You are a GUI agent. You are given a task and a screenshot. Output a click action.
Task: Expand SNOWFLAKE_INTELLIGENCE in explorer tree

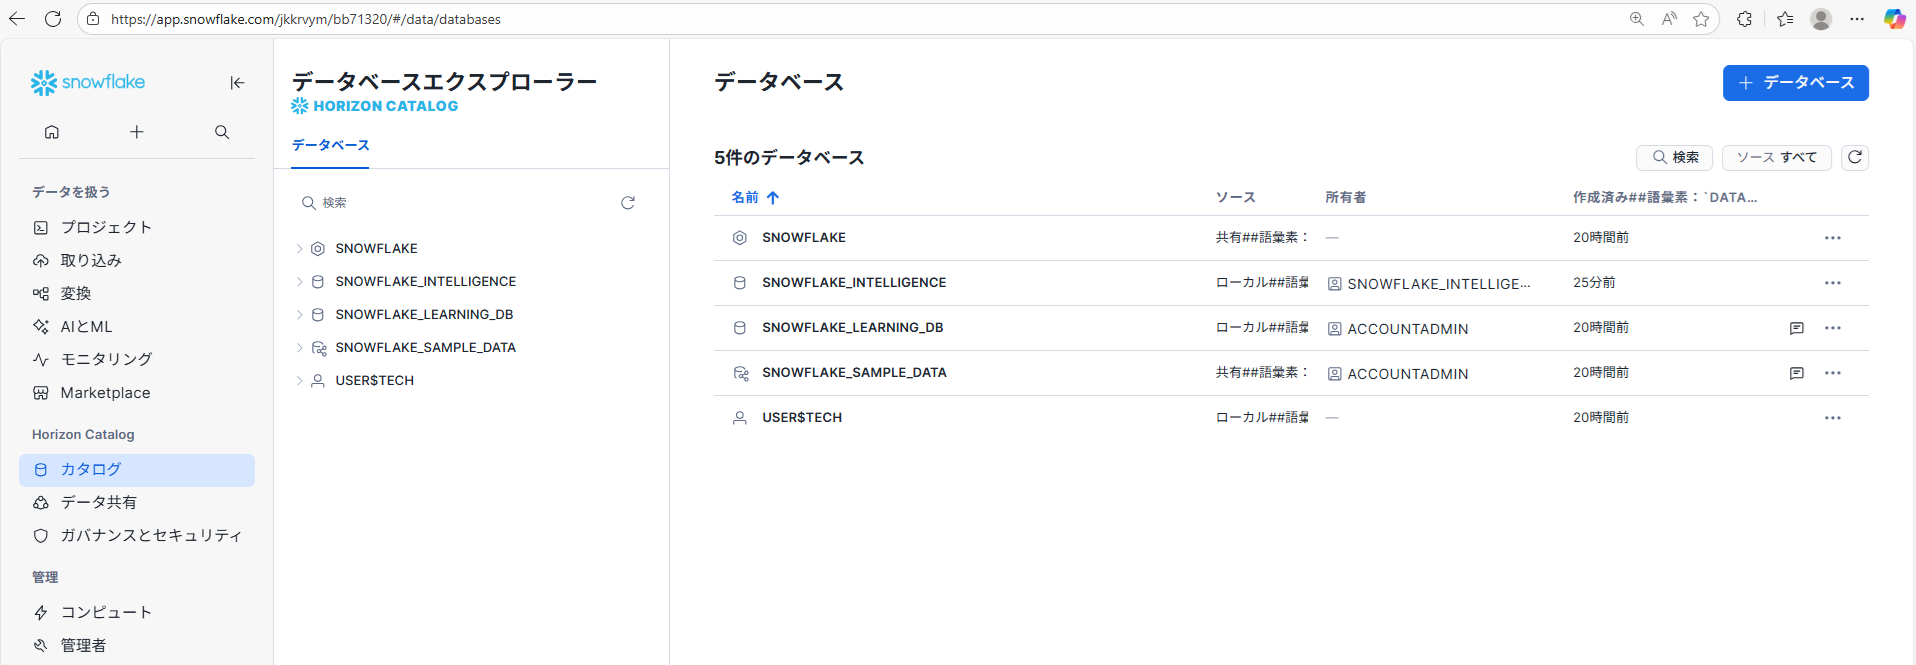click(299, 282)
